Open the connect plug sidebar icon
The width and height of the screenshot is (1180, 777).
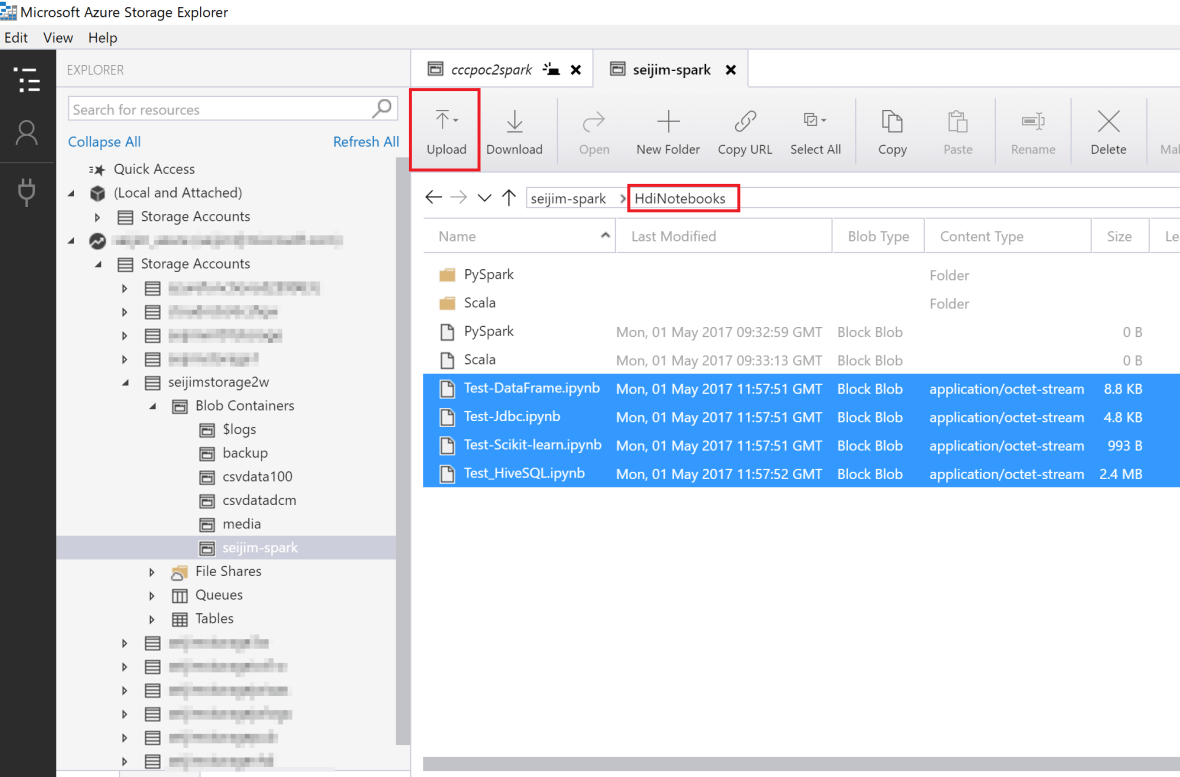pyautogui.click(x=28, y=192)
